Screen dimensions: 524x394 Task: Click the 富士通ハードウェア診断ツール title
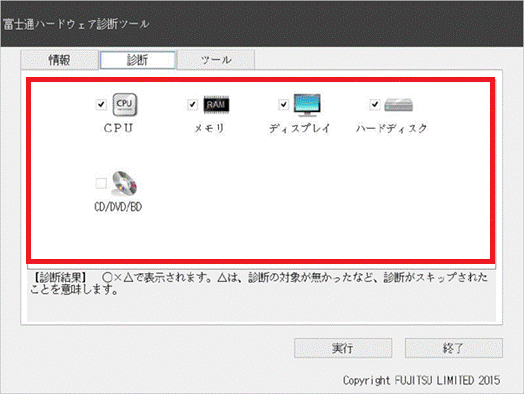(x=76, y=24)
